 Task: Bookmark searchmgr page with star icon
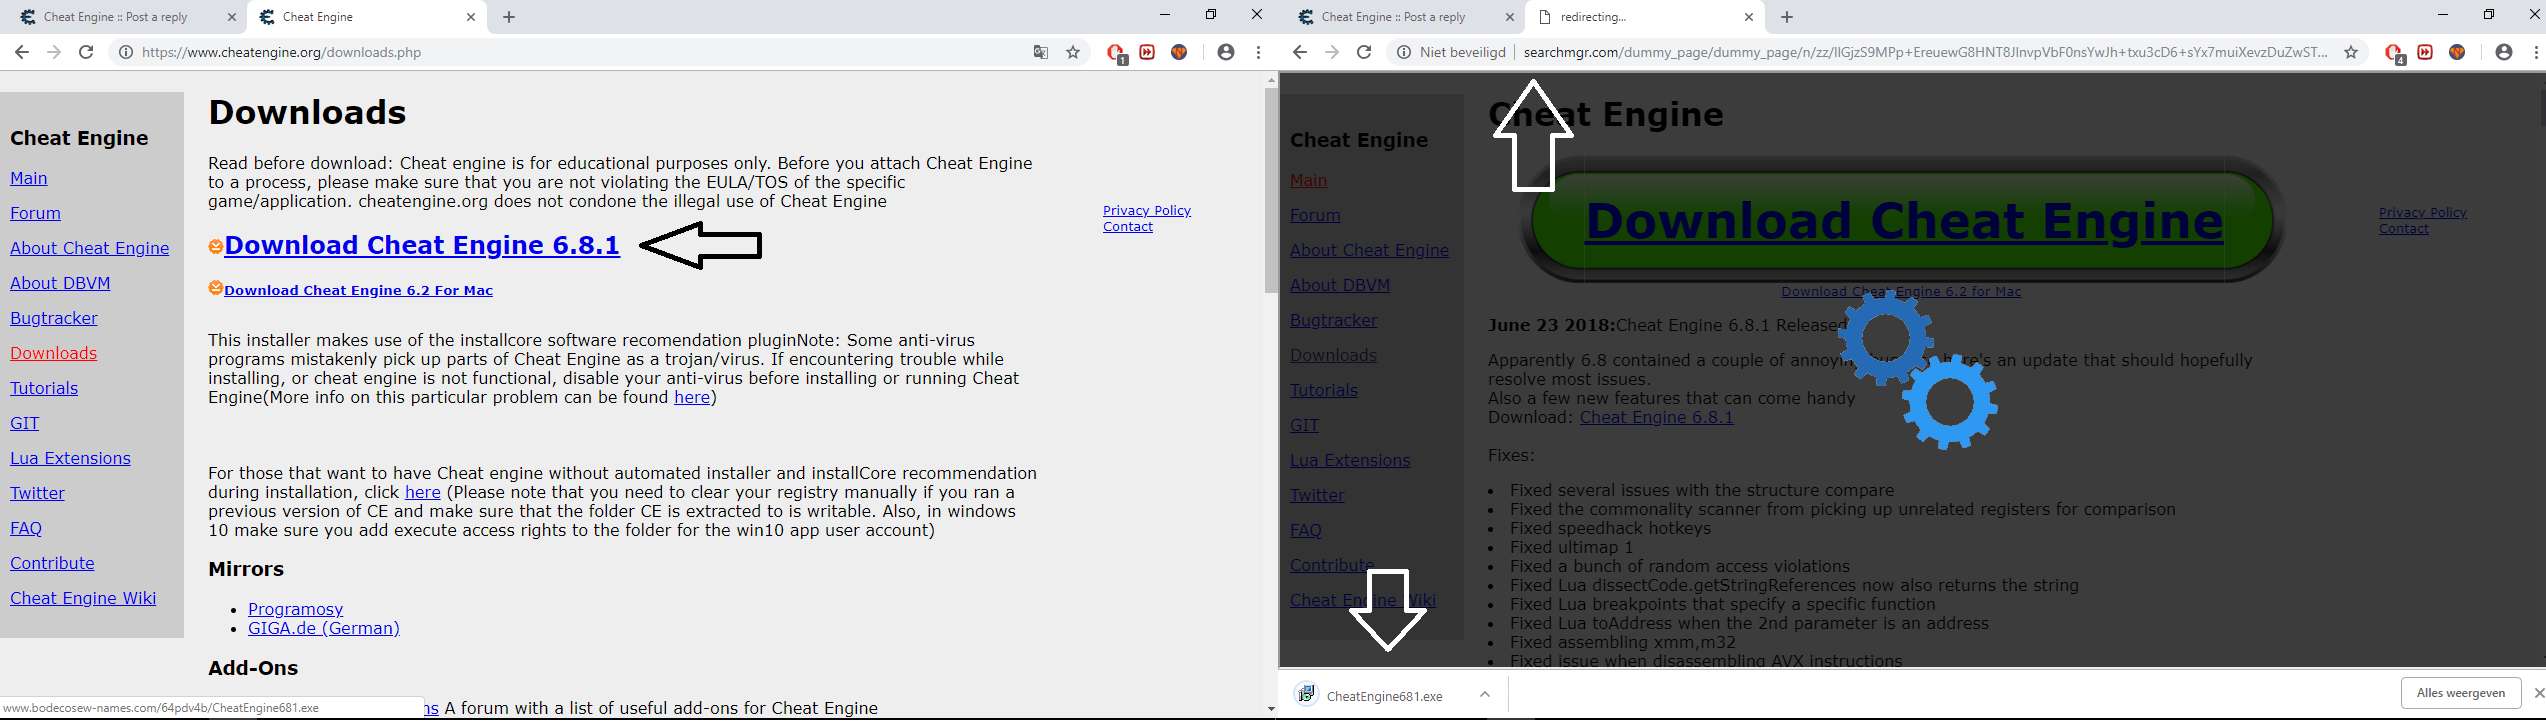[2351, 52]
